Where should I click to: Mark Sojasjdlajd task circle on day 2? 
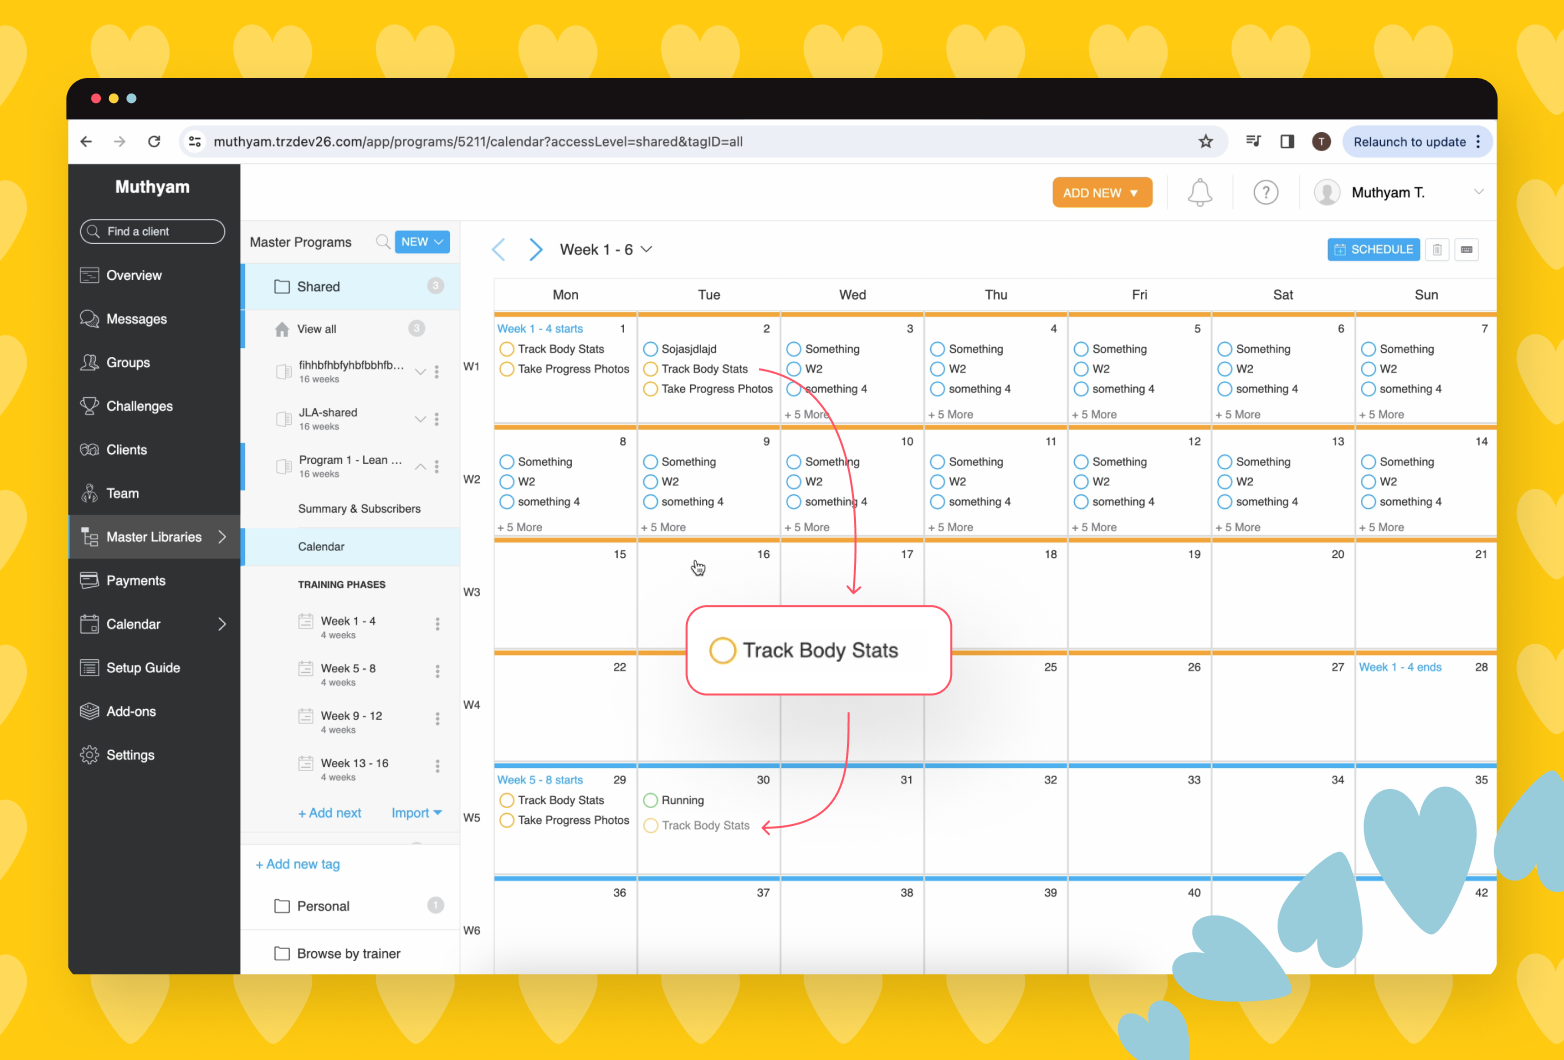click(x=651, y=349)
